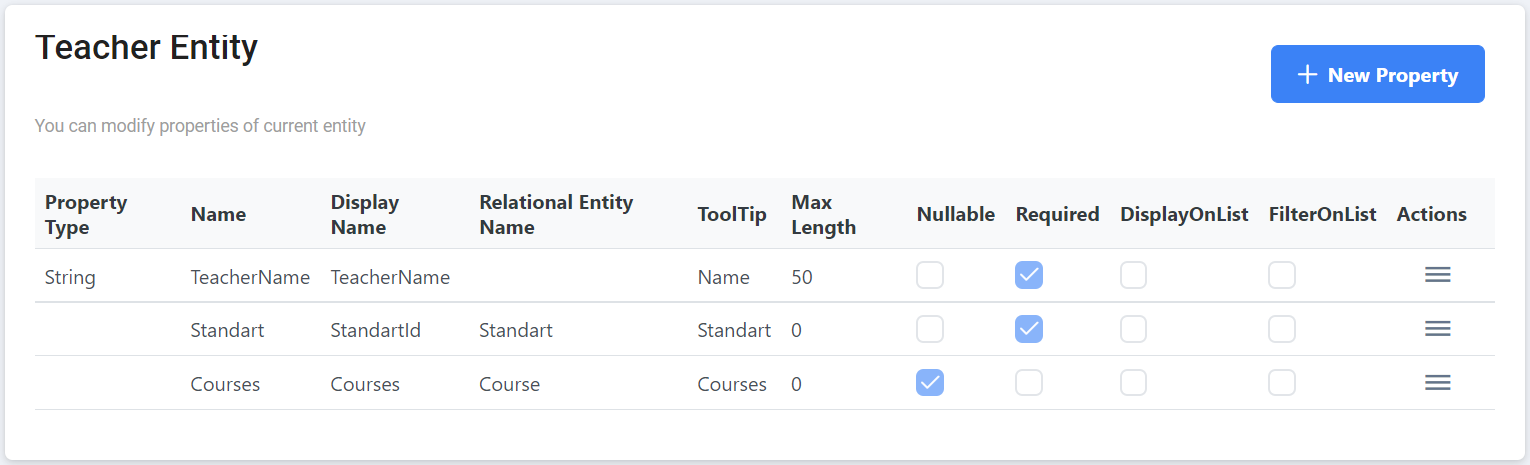Enable DisplayOnList for Courses row
This screenshot has height=465, width=1530.
1133,383
